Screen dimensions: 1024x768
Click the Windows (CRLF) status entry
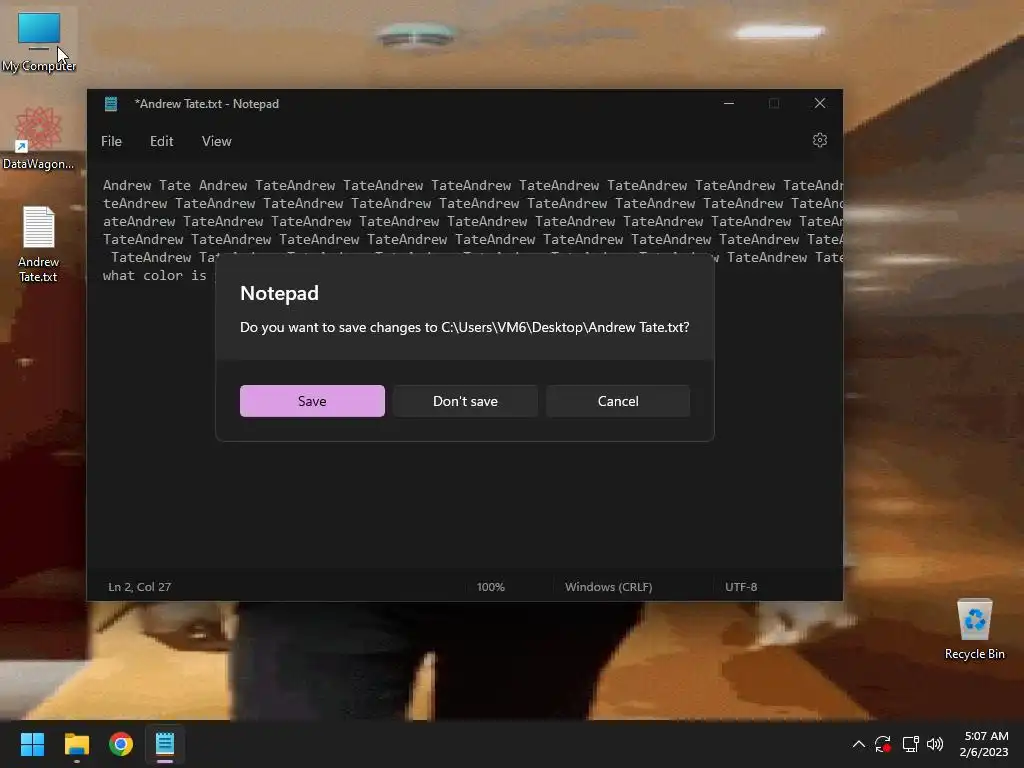[x=608, y=587]
